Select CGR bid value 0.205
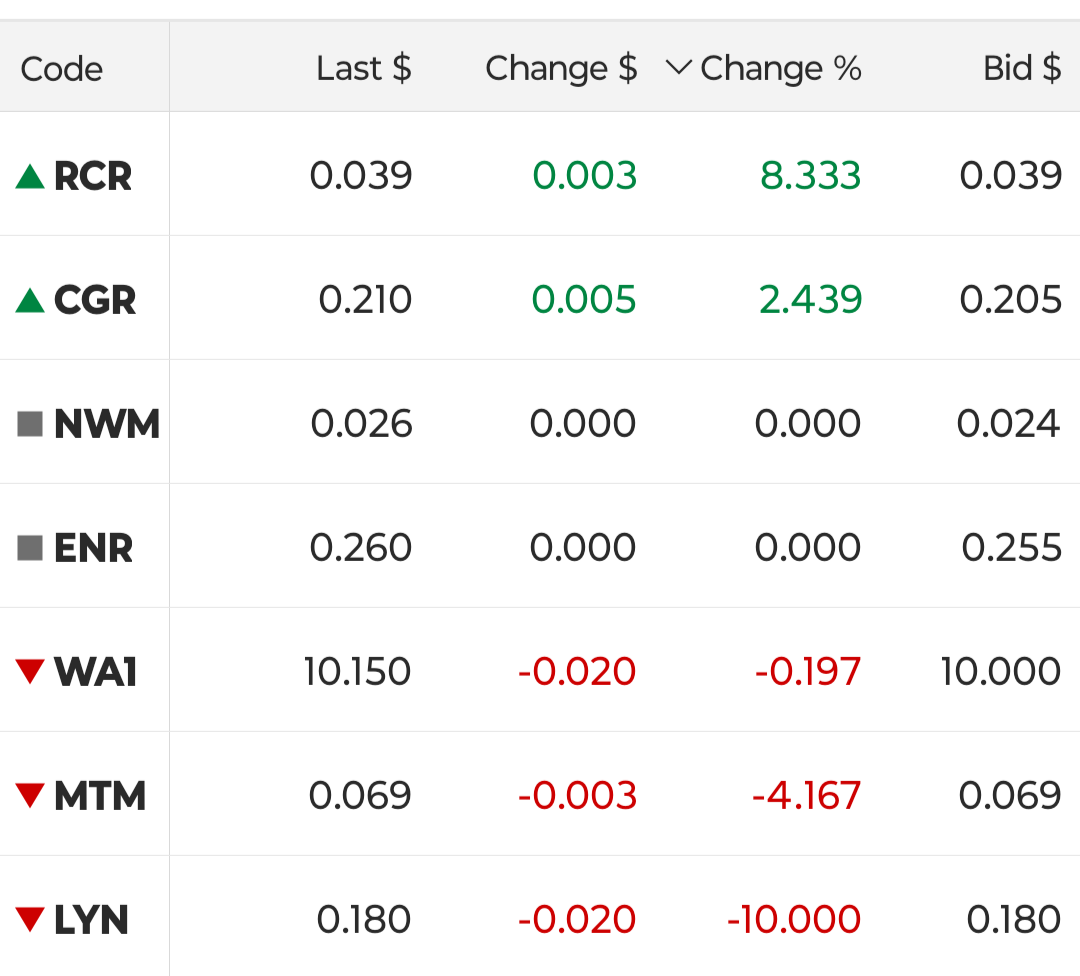 point(1010,300)
